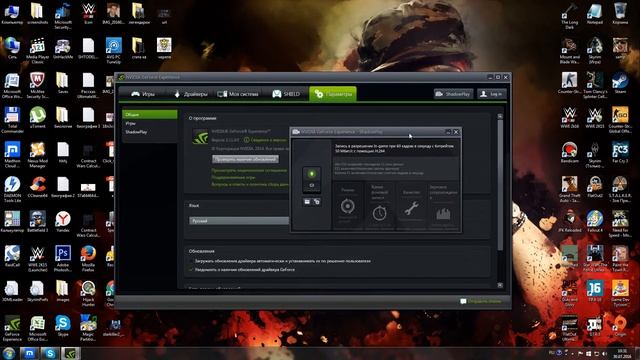Screen dimensions: 640x360
Task: Click the Log in button
Action: [492, 94]
